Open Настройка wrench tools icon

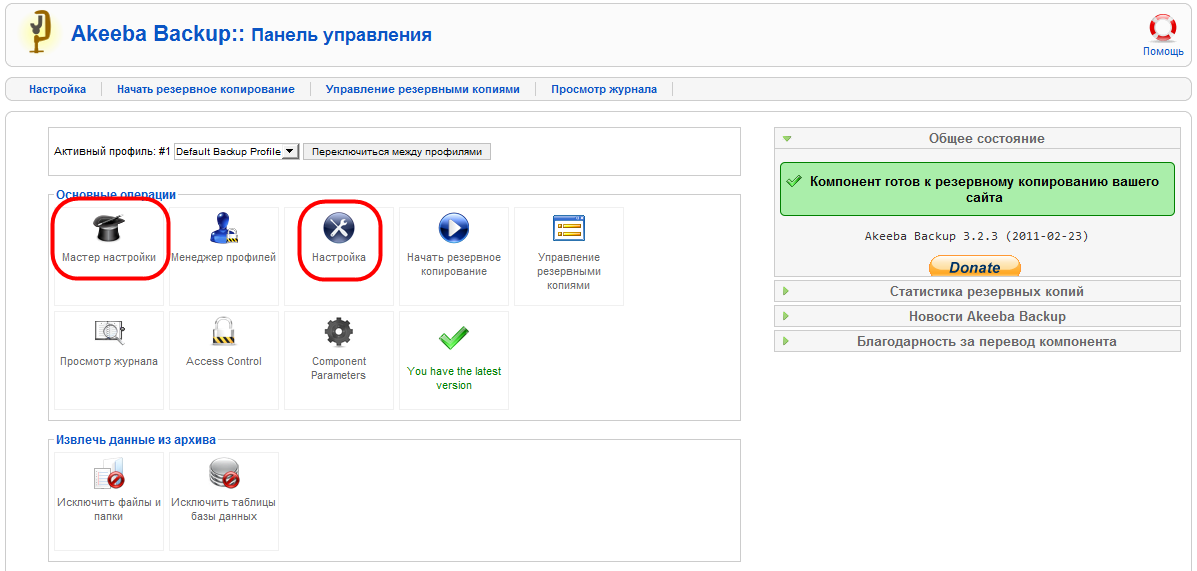pyautogui.click(x=340, y=227)
